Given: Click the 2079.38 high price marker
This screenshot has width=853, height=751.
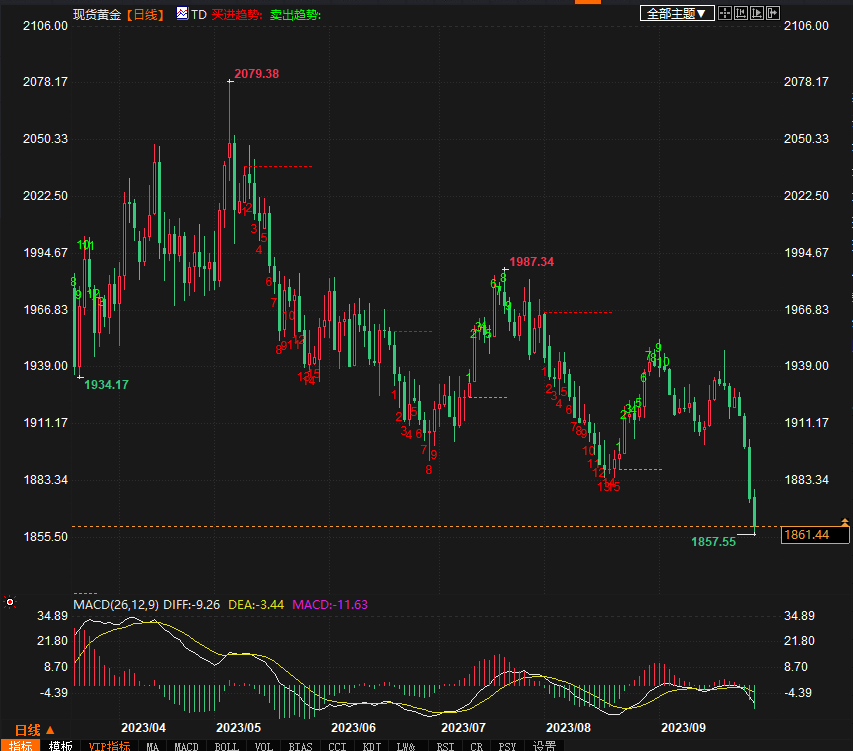Looking at the screenshot, I should pos(256,74).
